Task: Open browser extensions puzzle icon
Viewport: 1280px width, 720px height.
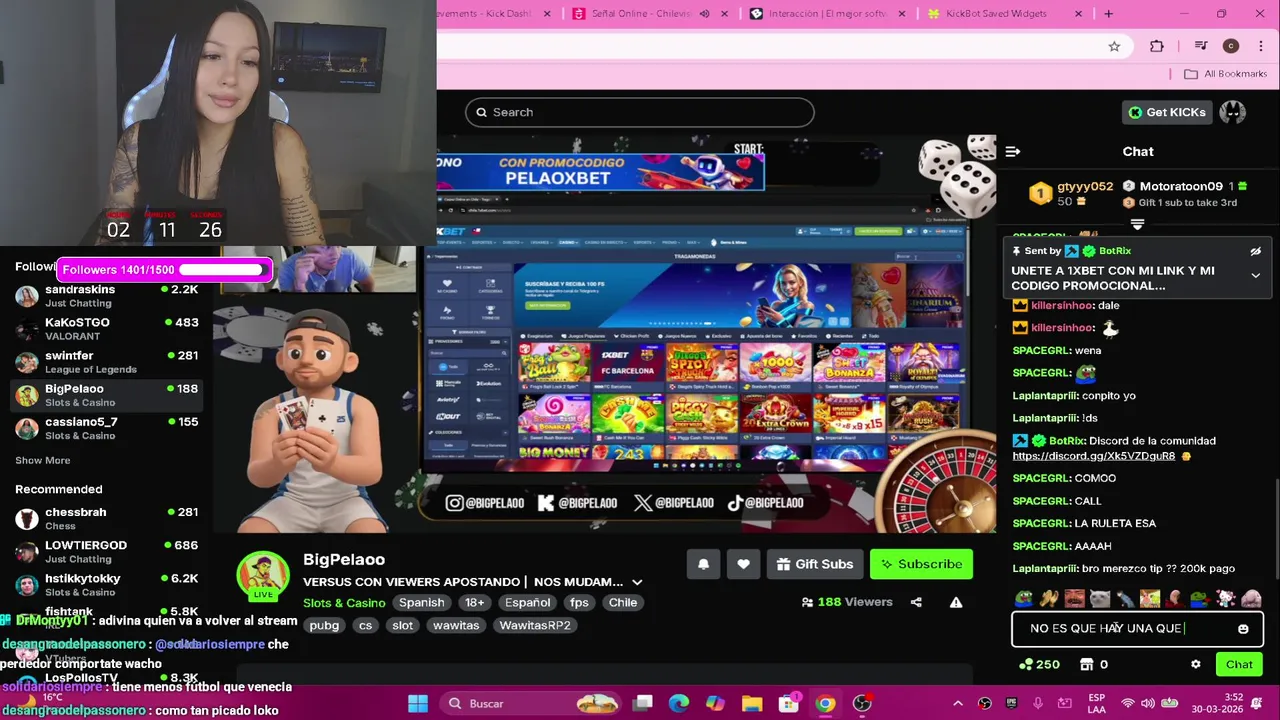Action: tap(1157, 46)
